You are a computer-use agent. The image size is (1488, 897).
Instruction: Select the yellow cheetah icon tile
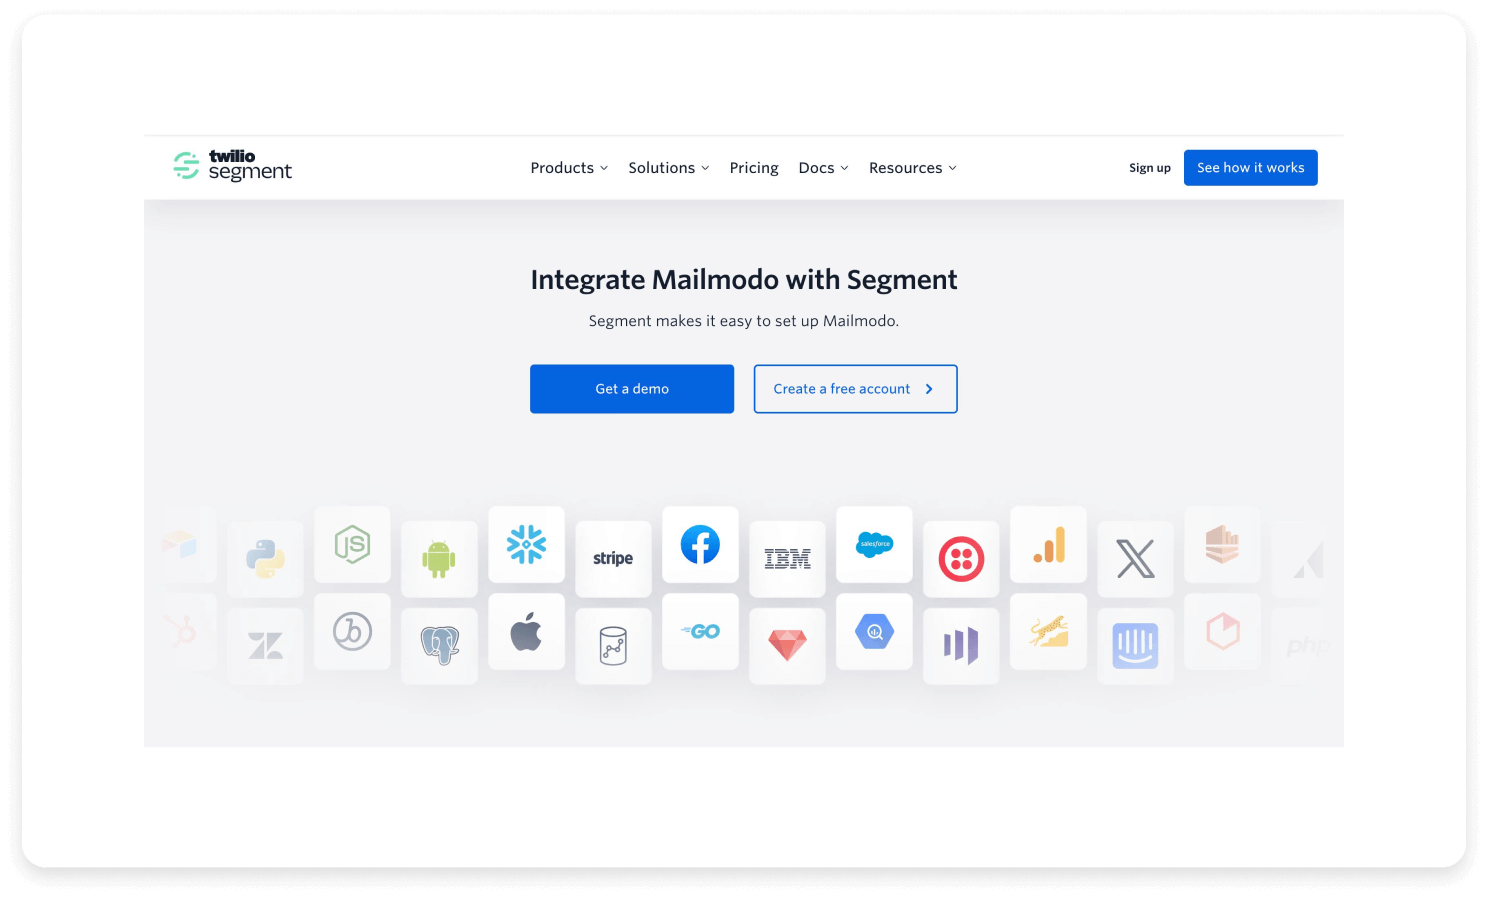(1048, 632)
